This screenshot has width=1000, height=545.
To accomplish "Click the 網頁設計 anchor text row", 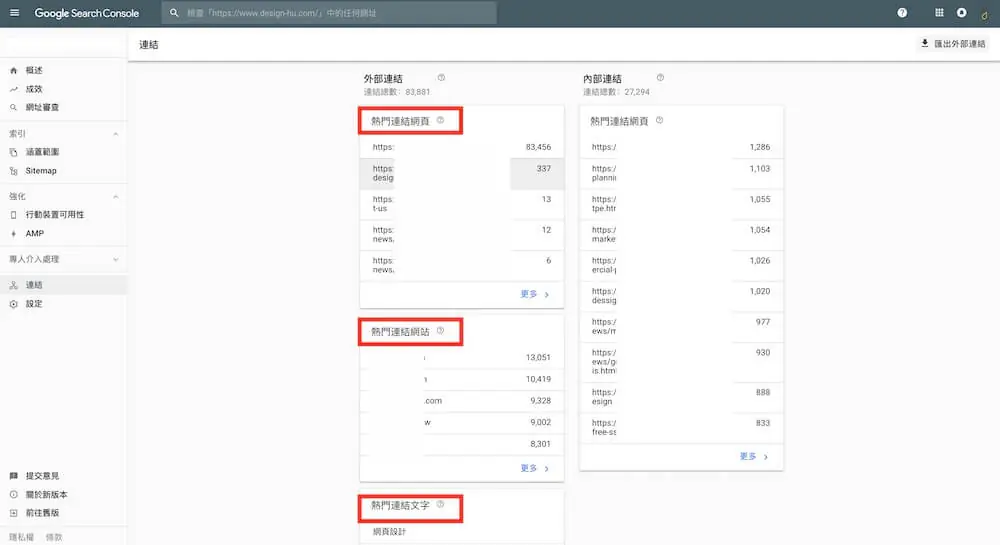I will click(x=462, y=532).
